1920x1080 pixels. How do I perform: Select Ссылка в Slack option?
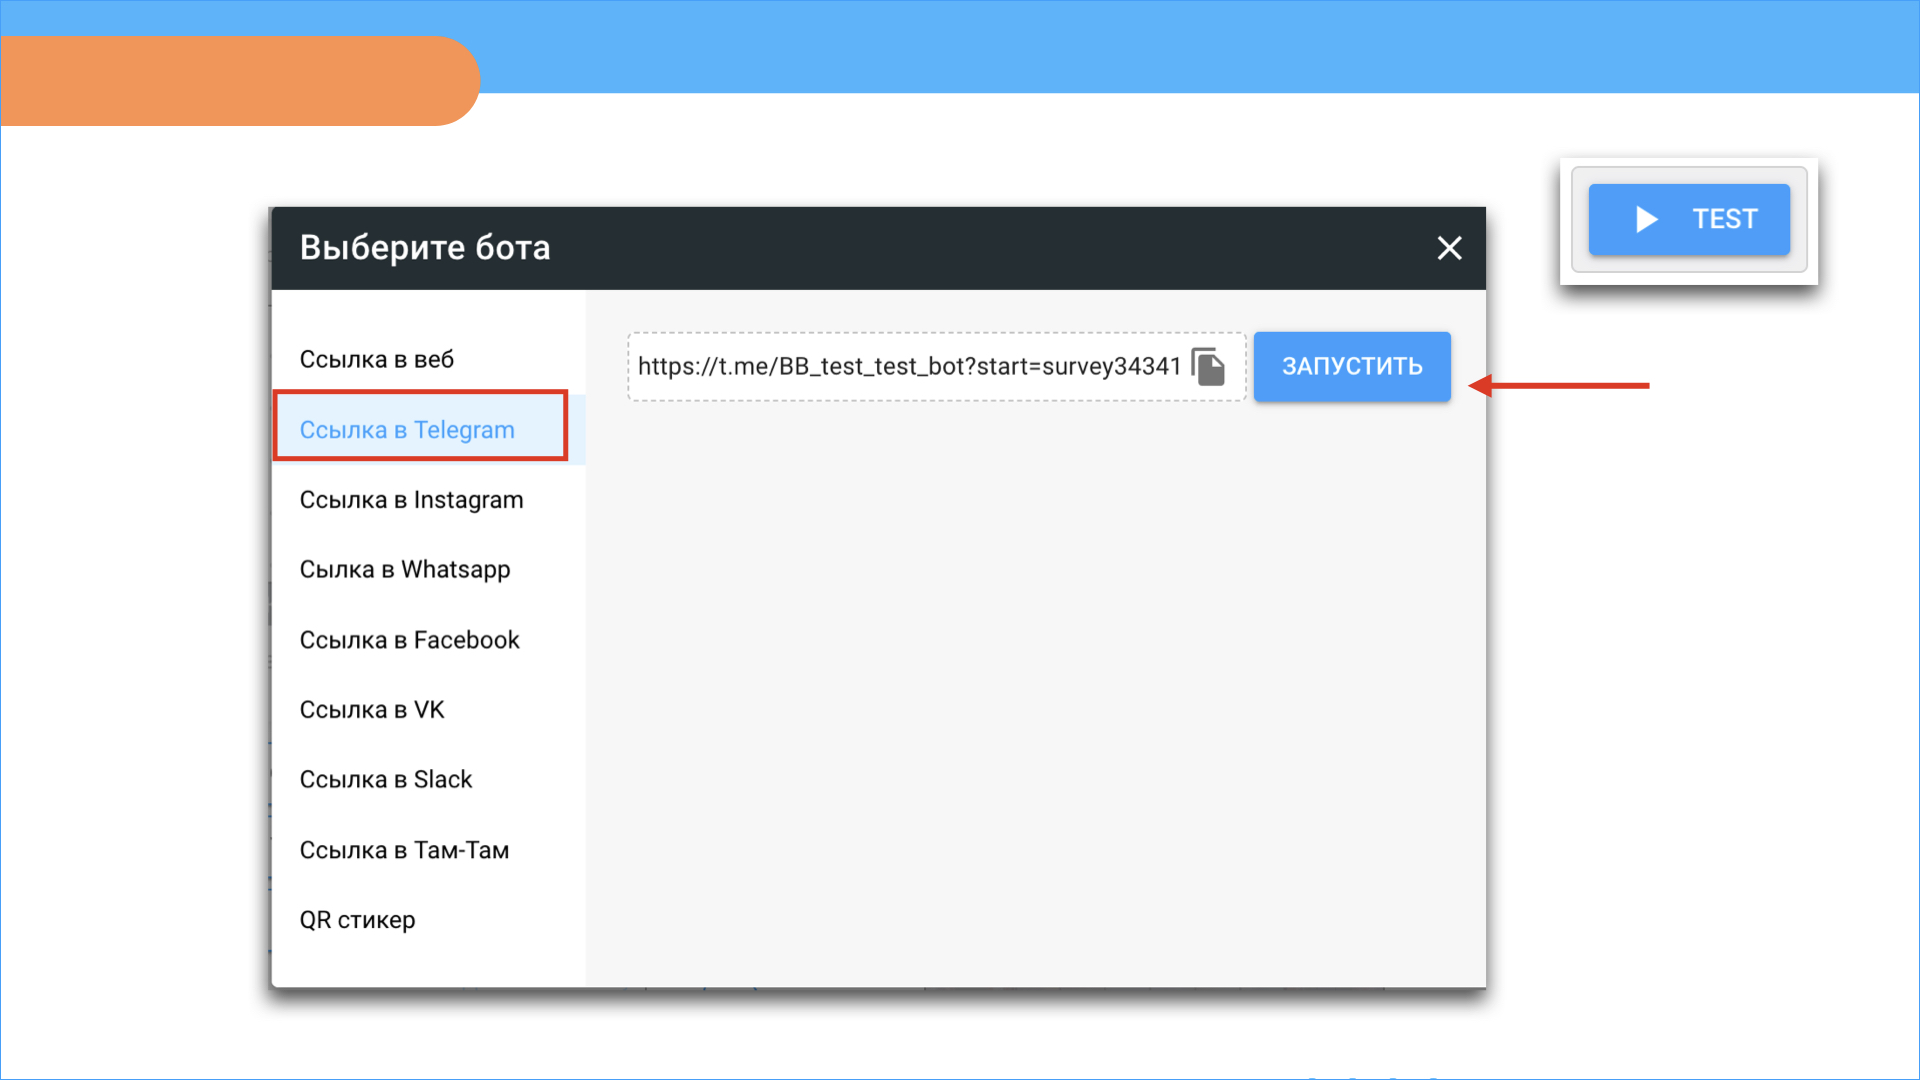point(428,780)
